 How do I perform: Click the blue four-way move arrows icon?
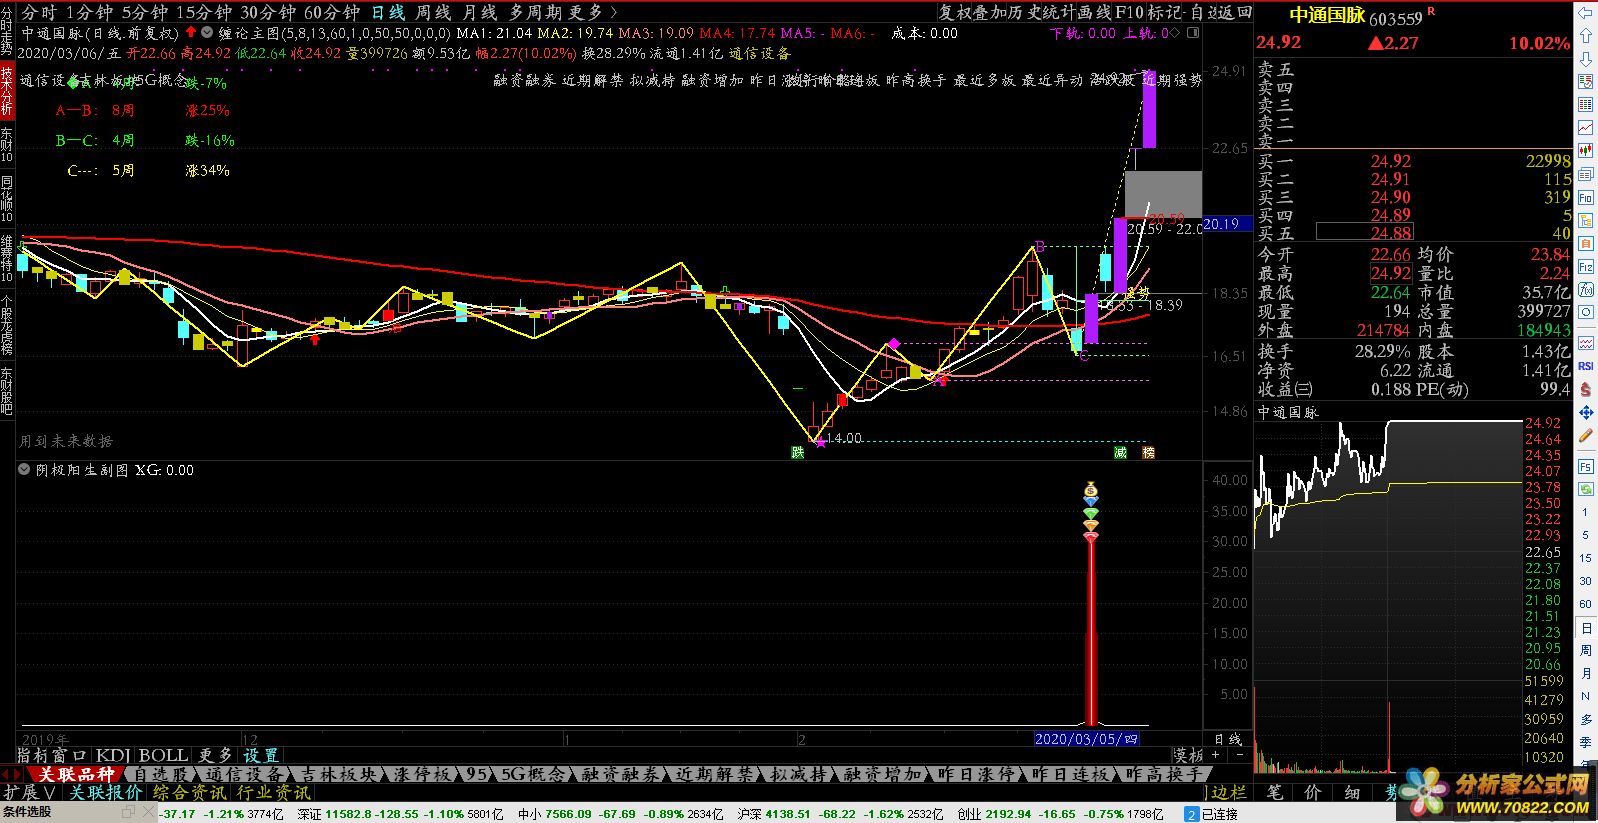pos(1585,412)
